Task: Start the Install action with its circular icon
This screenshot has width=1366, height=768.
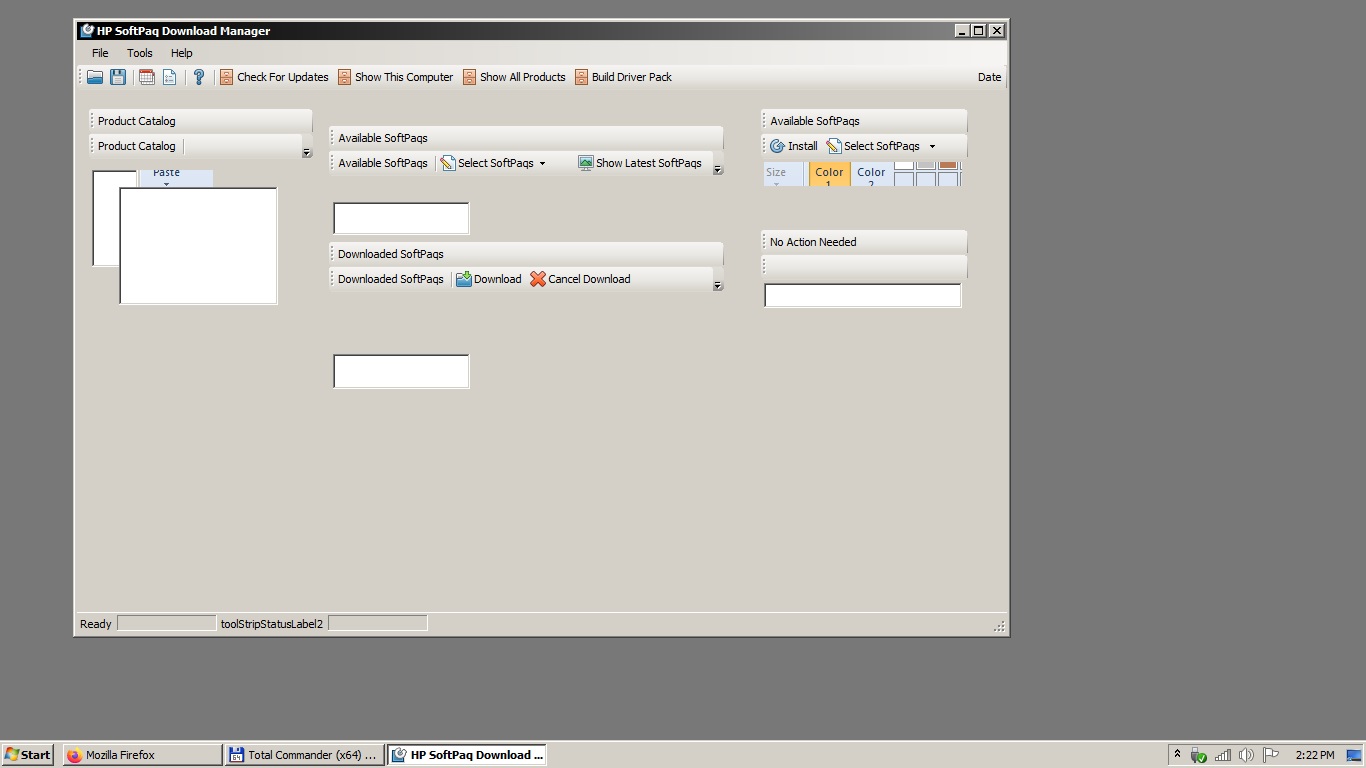Action: pos(778,146)
